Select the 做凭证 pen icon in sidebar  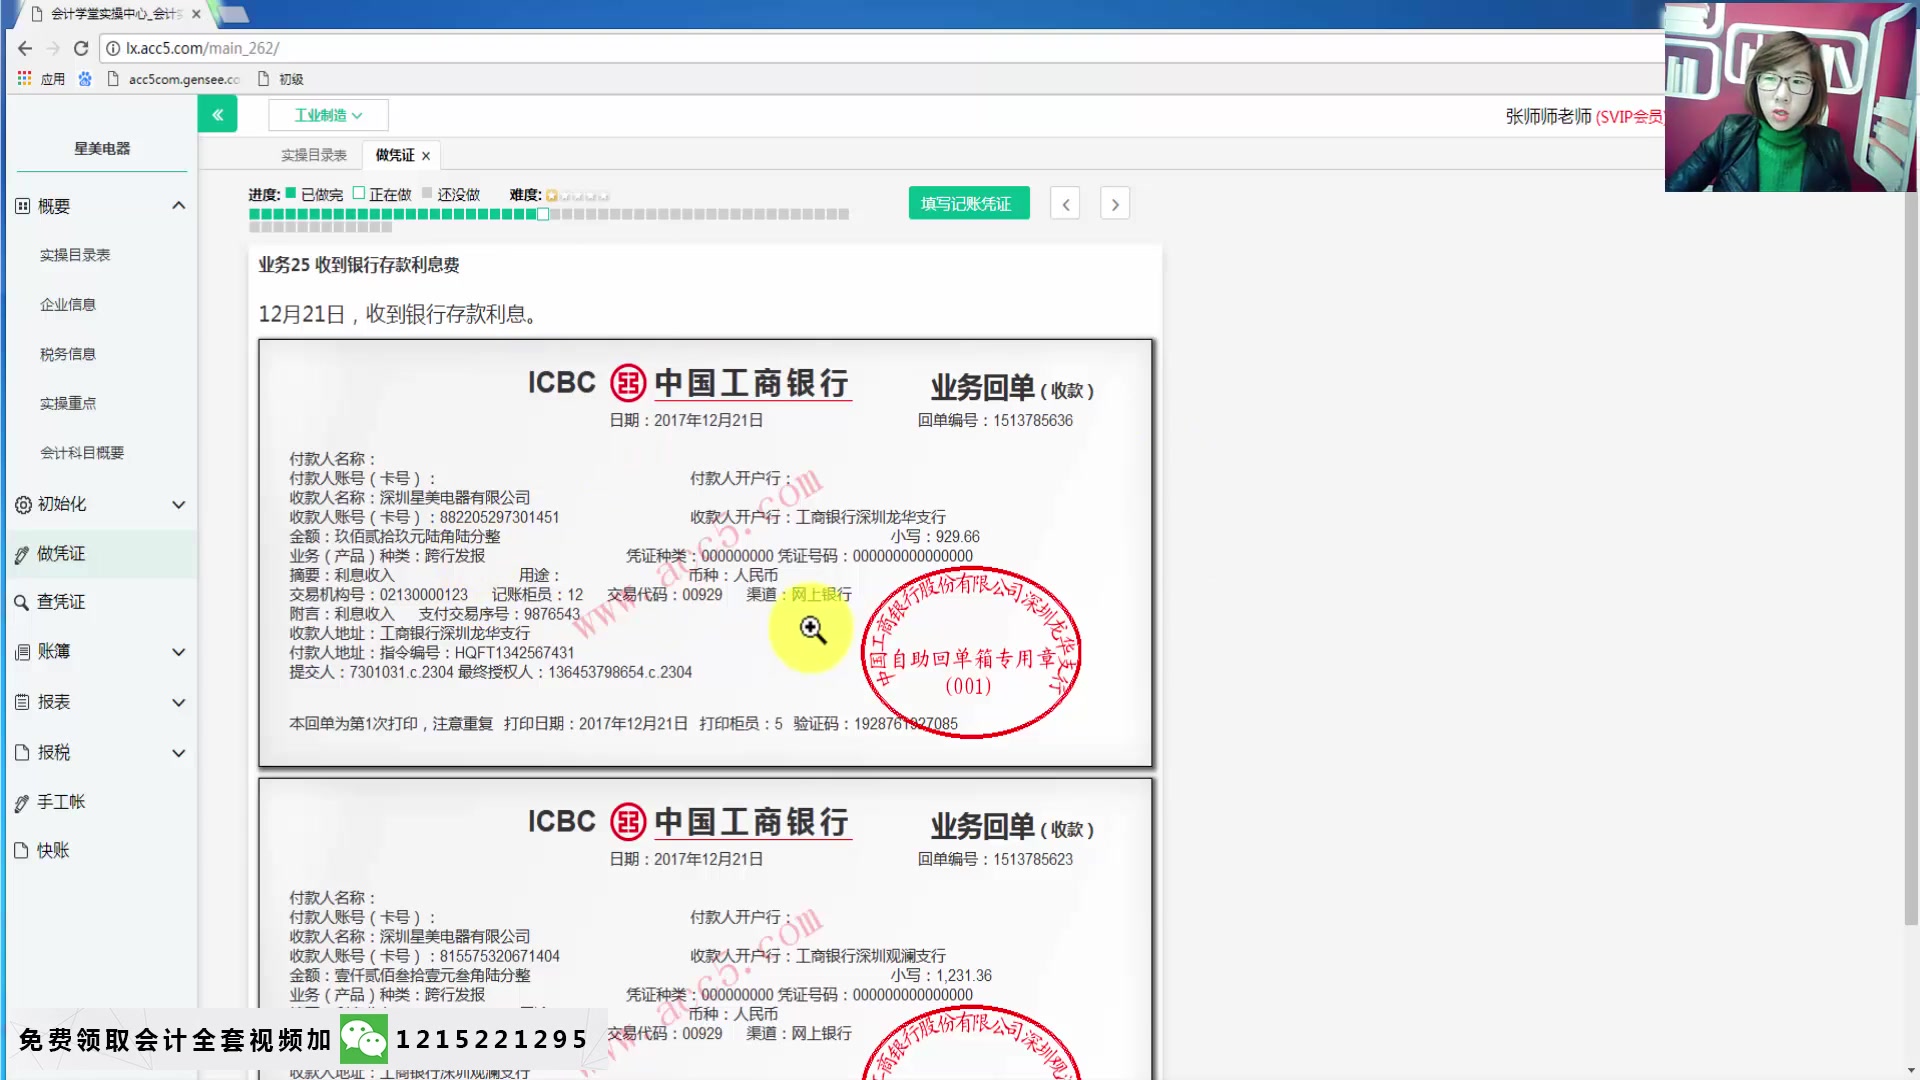pos(22,553)
